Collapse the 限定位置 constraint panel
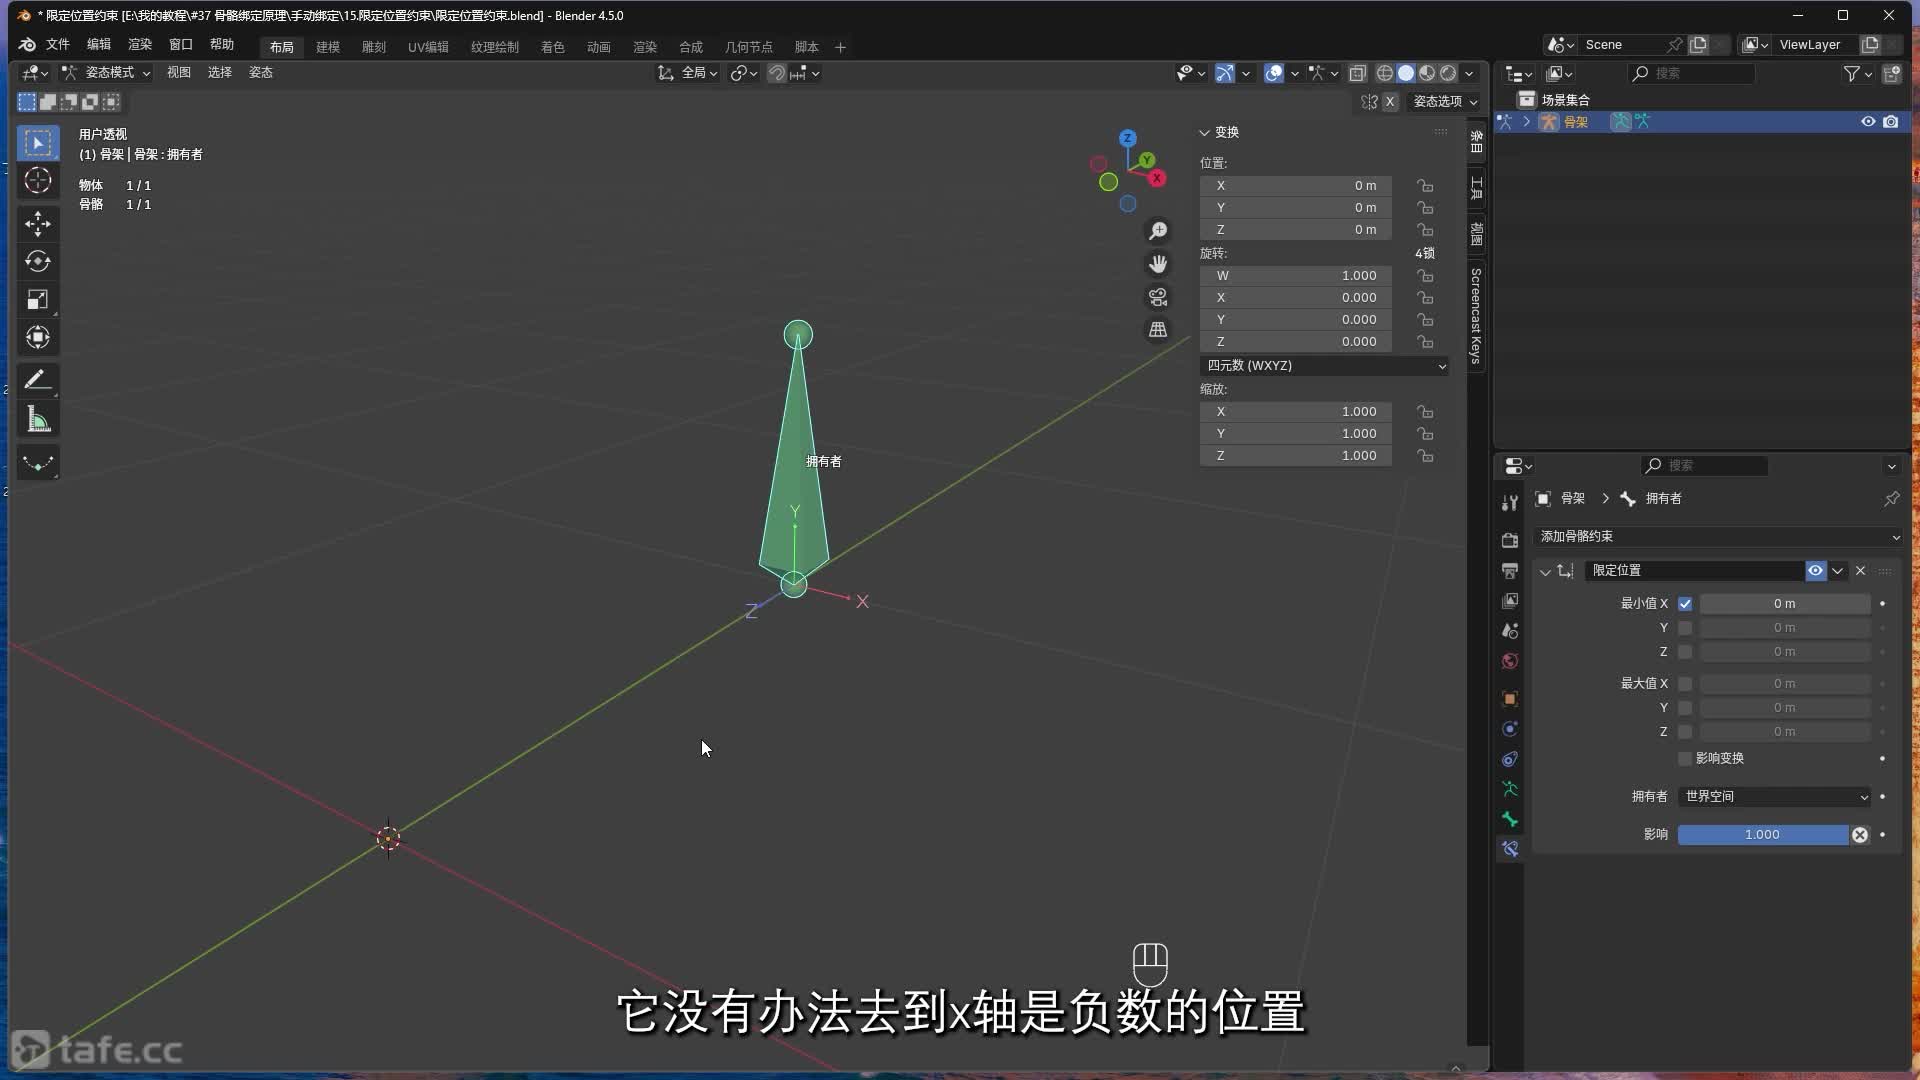The height and width of the screenshot is (1080, 1920). (x=1545, y=572)
